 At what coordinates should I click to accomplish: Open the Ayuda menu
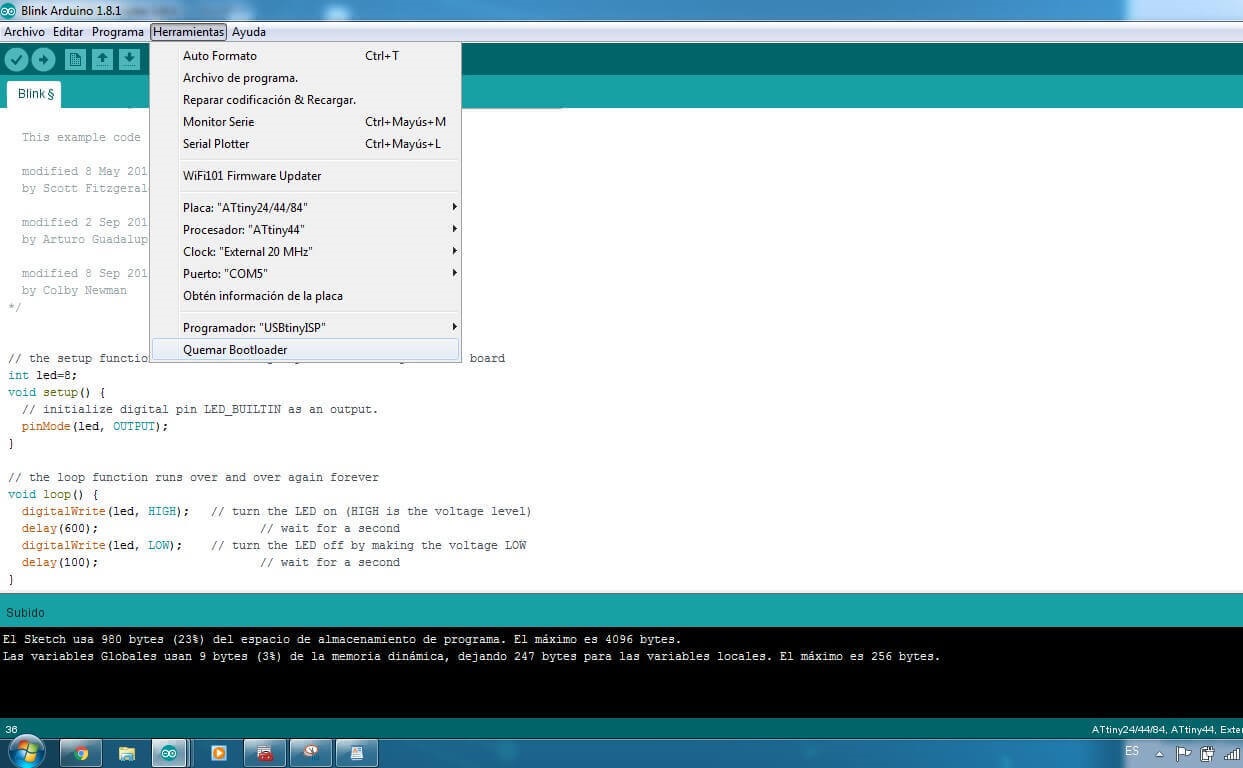point(249,32)
